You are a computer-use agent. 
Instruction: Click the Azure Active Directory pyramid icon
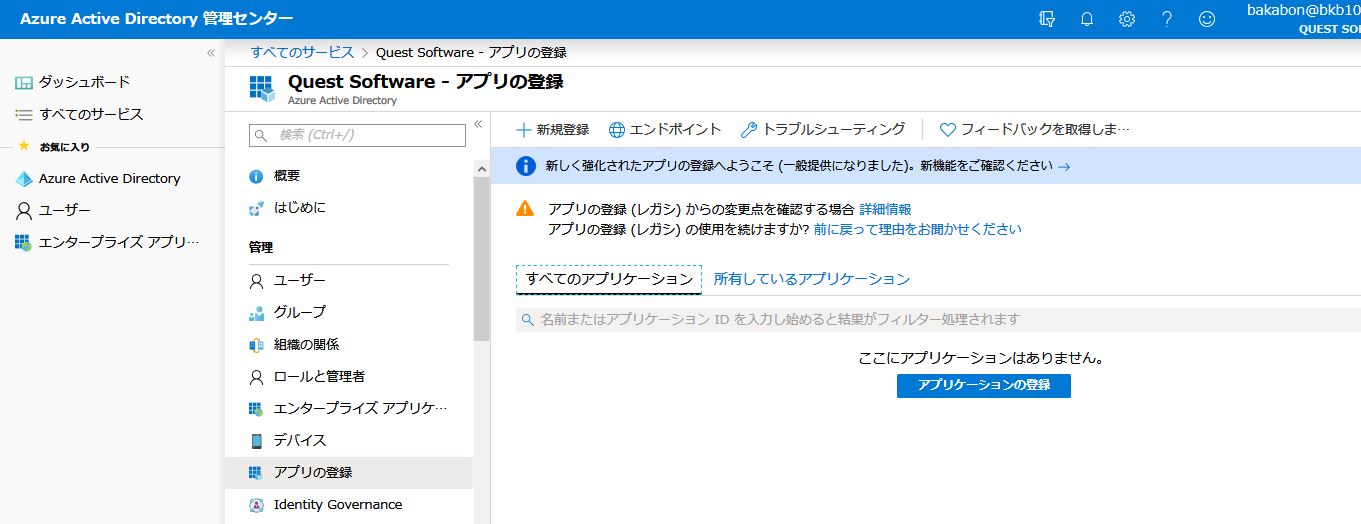click(24, 178)
